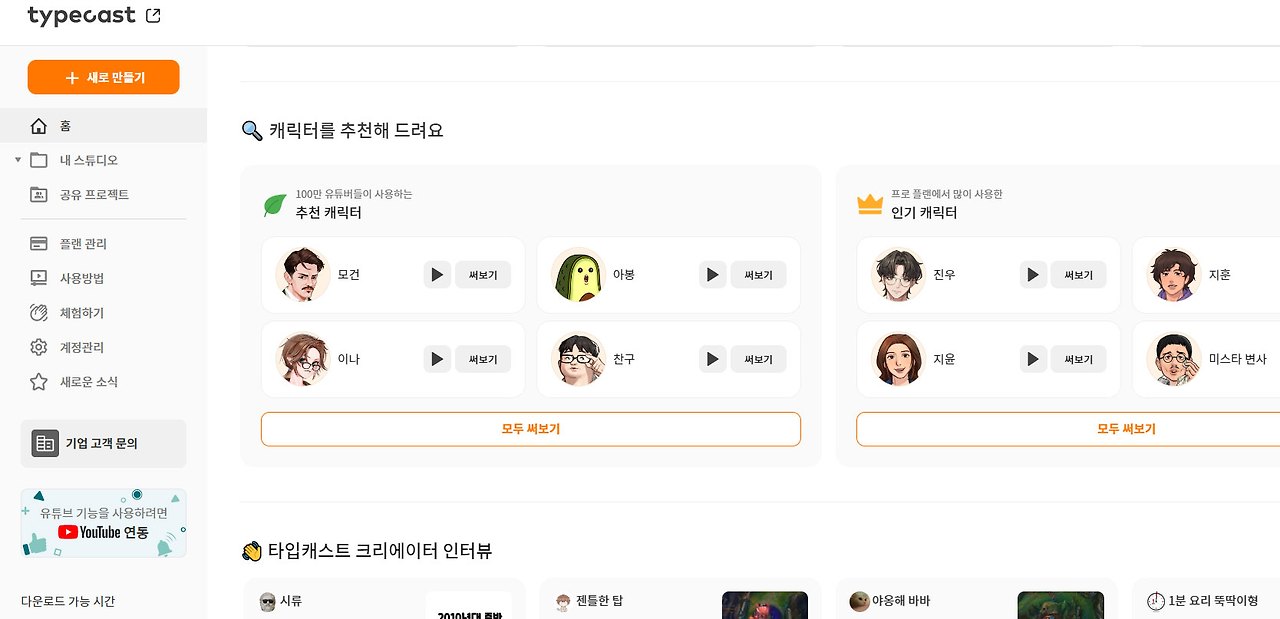Click 써보기 next to 지윤
Image resolution: width=1280 pixels, height=619 pixels.
(x=1078, y=359)
